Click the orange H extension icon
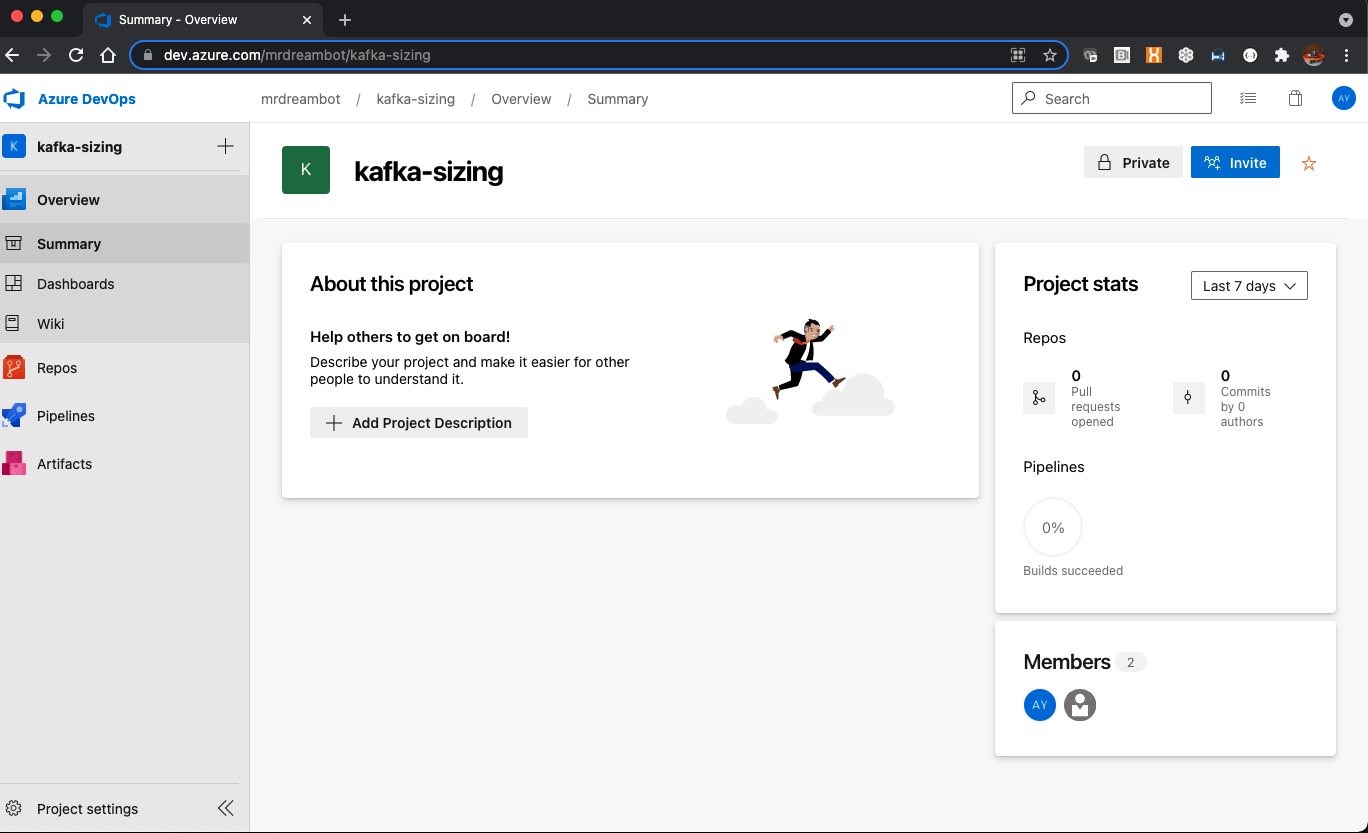Screen dimensions: 1368x833 point(1154,55)
